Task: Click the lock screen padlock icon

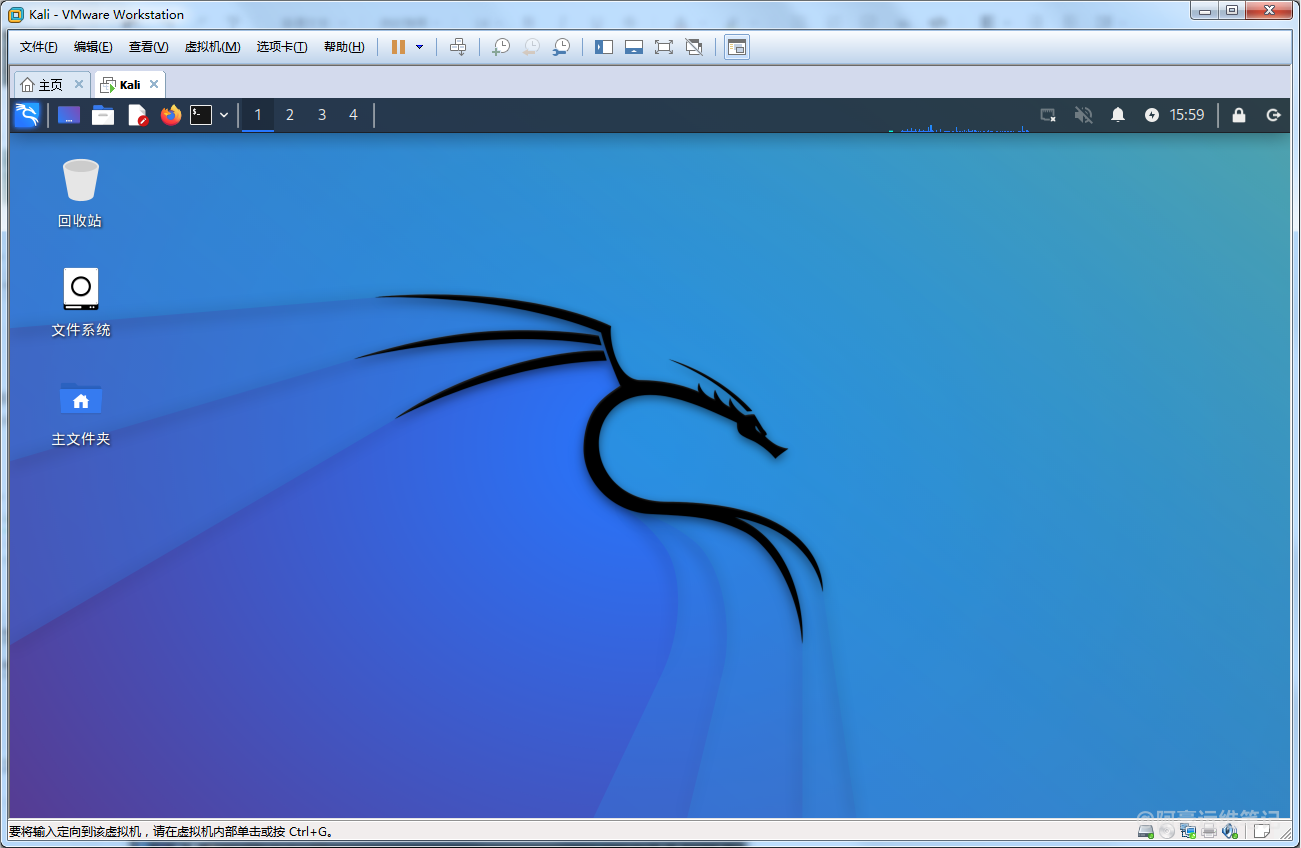Action: coord(1239,115)
